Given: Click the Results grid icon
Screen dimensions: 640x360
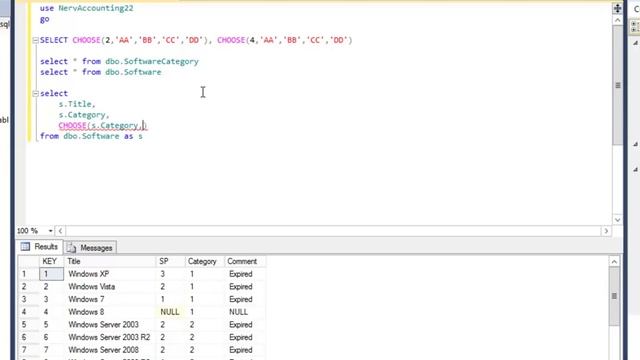Looking at the screenshot, I should (x=25, y=247).
